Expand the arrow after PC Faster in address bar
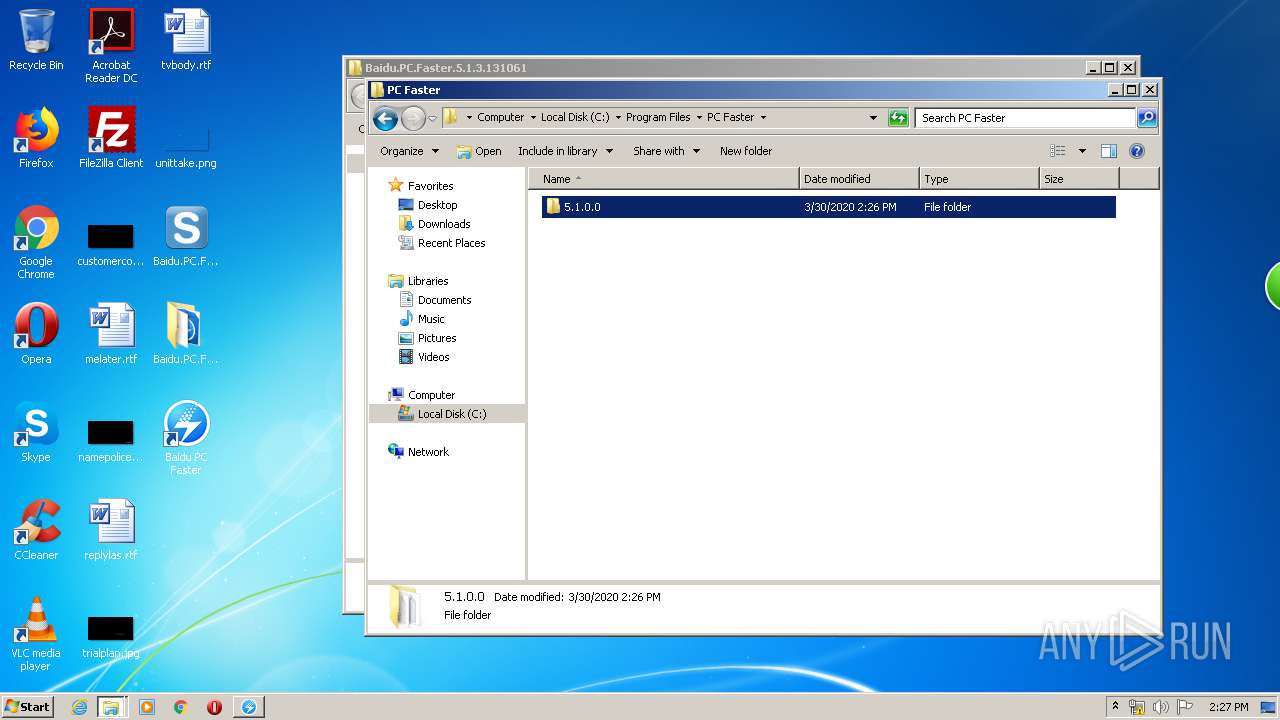This screenshot has height=720, width=1280. [763, 118]
